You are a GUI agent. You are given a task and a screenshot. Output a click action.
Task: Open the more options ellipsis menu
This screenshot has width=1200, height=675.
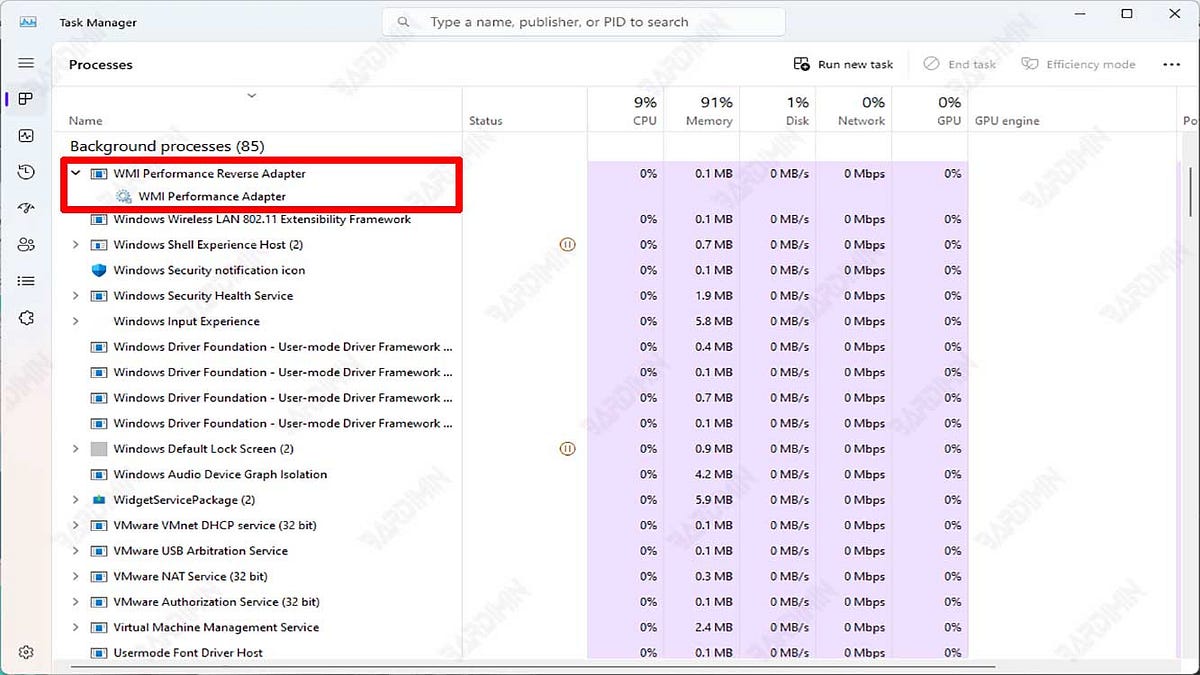tap(1171, 63)
